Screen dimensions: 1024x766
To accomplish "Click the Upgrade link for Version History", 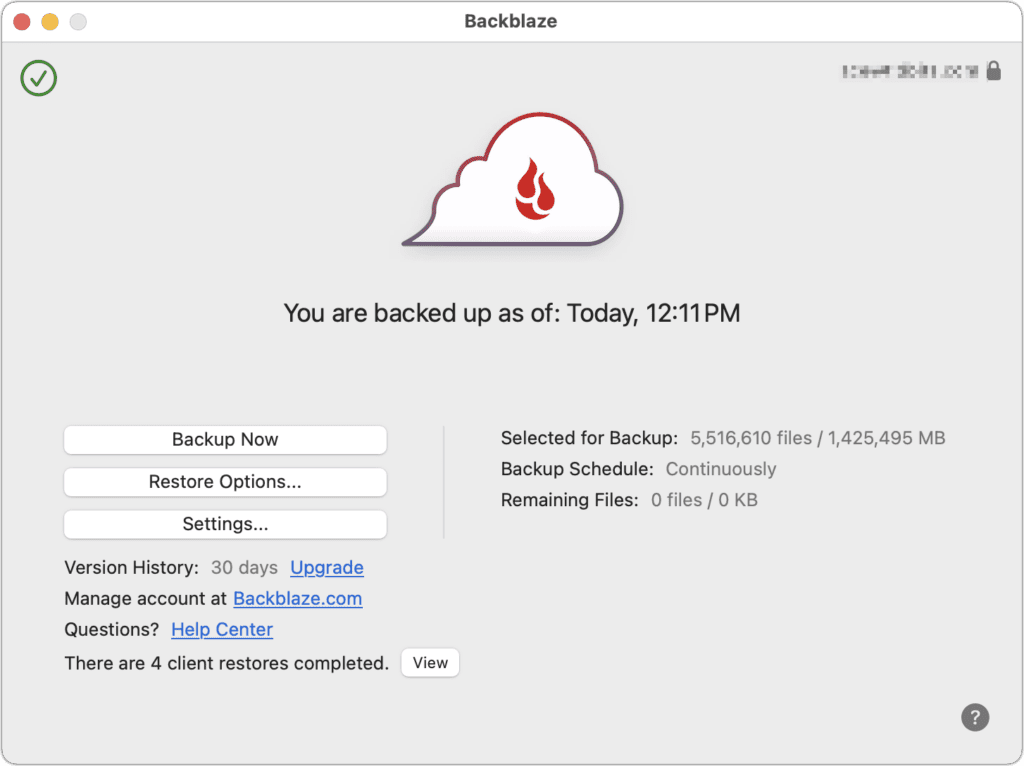I will coord(327,568).
